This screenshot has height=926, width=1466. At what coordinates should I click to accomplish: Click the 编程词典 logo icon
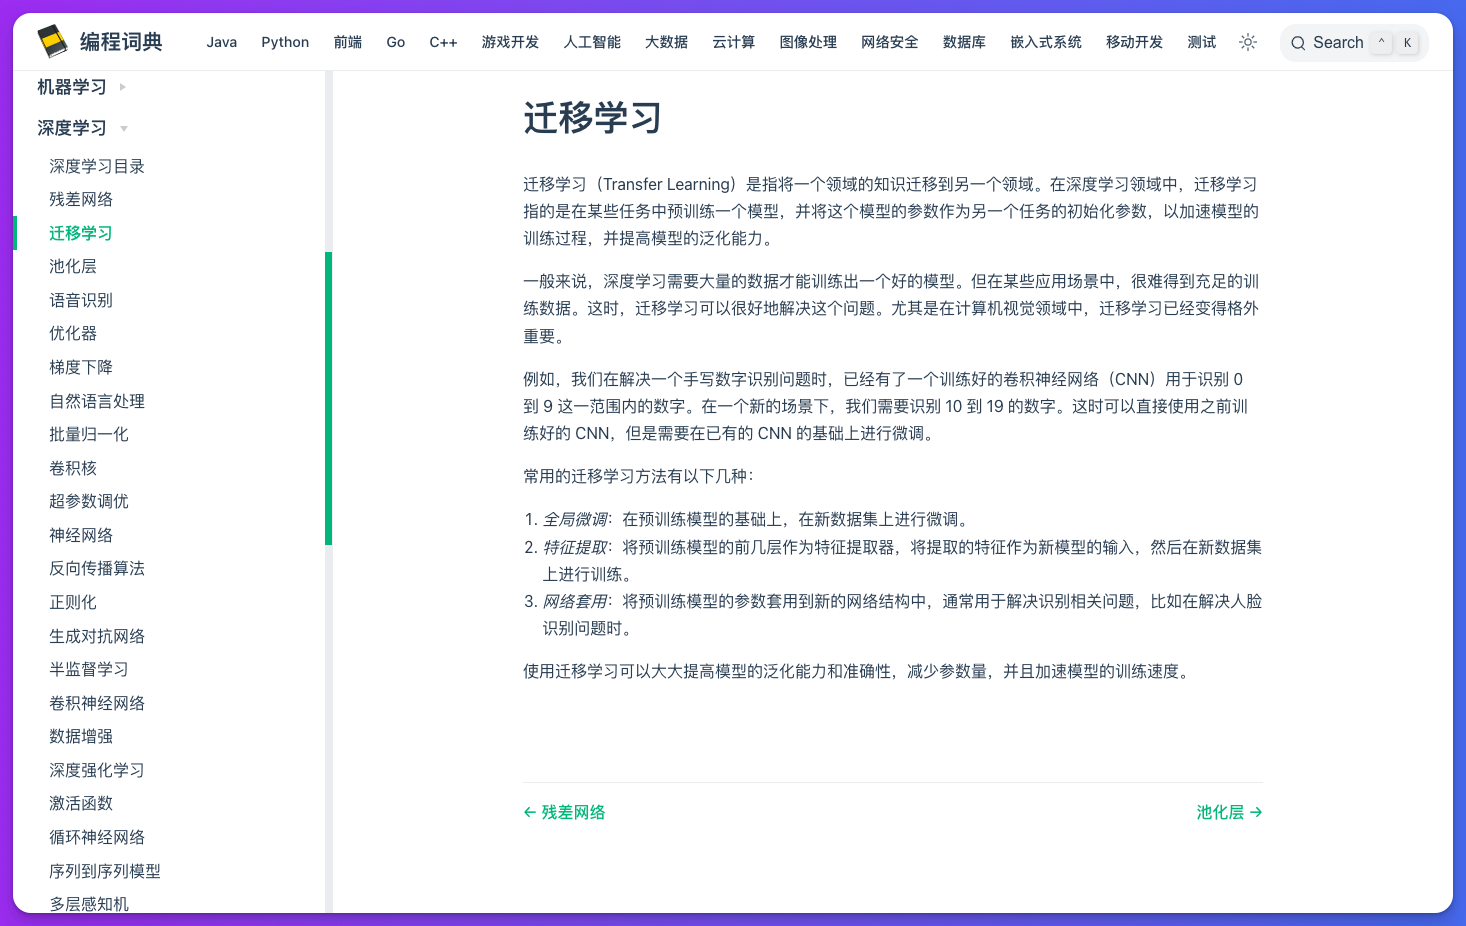click(52, 41)
